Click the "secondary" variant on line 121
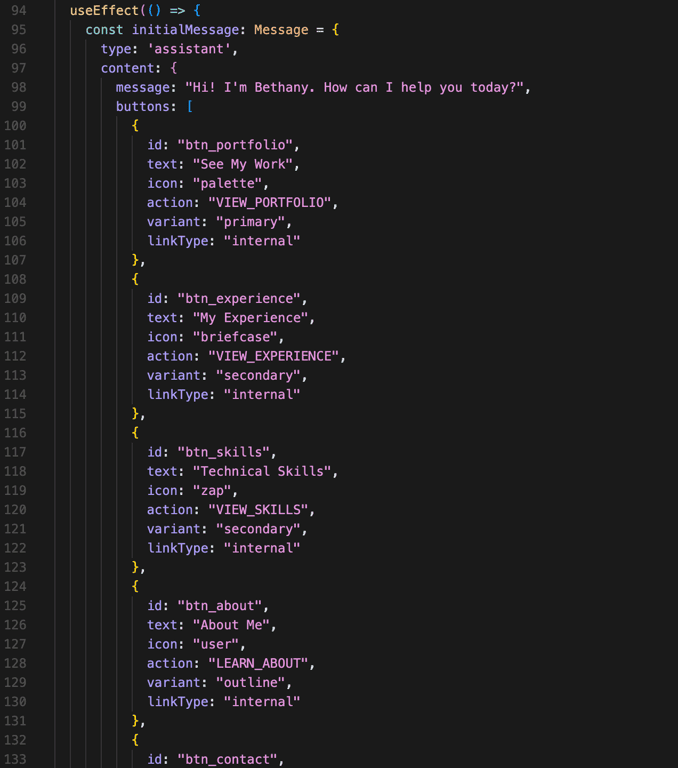This screenshot has height=768, width=678. (258, 529)
